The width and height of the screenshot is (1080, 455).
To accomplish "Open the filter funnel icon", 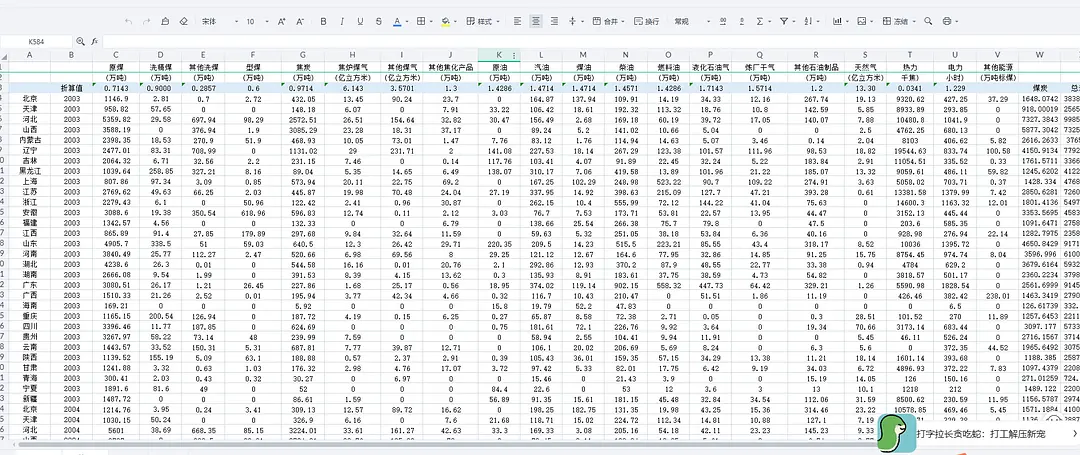I will pyautogui.click(x=784, y=21).
